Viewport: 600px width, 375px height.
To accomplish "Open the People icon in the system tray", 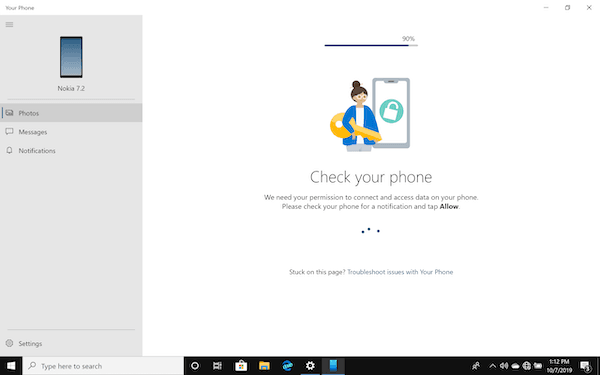I will coord(476,366).
